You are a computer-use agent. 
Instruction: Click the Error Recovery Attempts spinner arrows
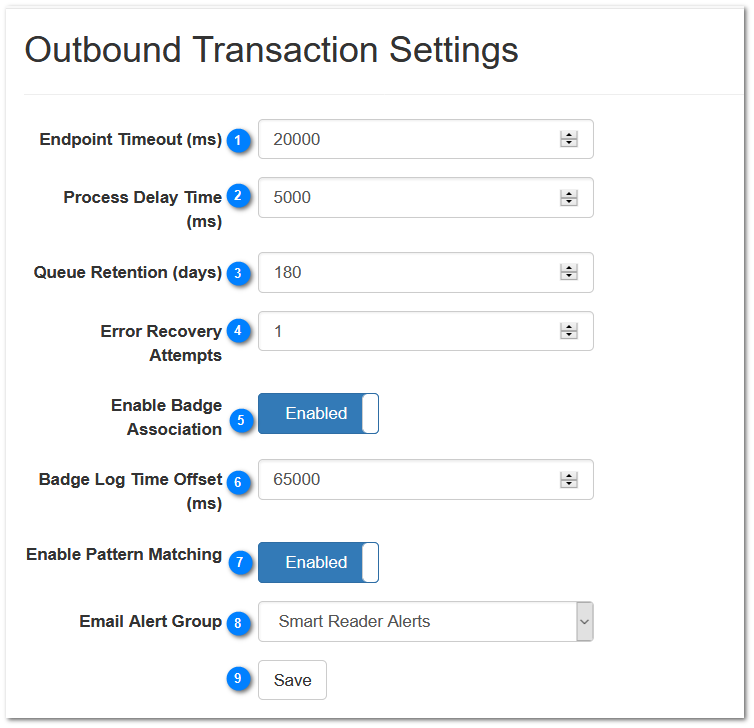pyautogui.click(x=569, y=331)
